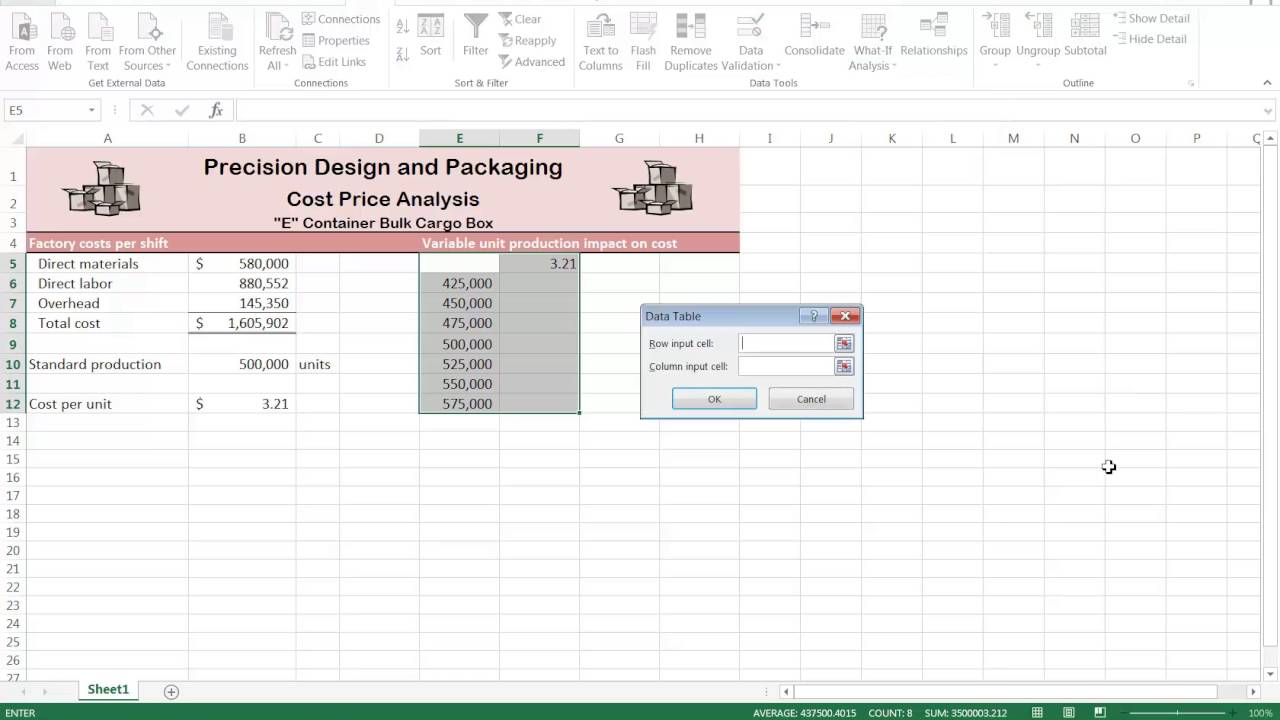The width and height of the screenshot is (1280, 720).
Task: Confirm the Data Table with OK
Action: [x=714, y=399]
